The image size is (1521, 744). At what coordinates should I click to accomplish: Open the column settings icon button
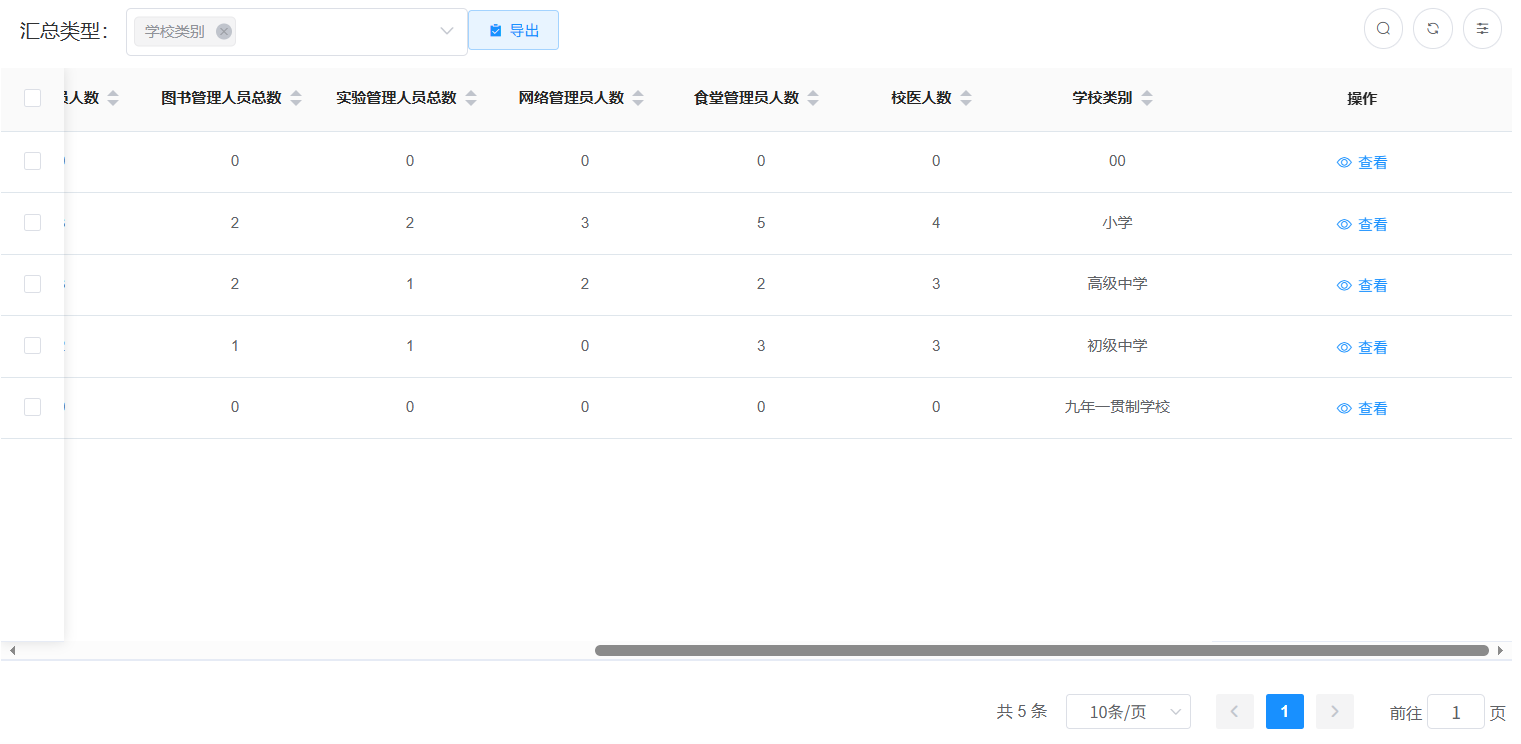(1482, 29)
